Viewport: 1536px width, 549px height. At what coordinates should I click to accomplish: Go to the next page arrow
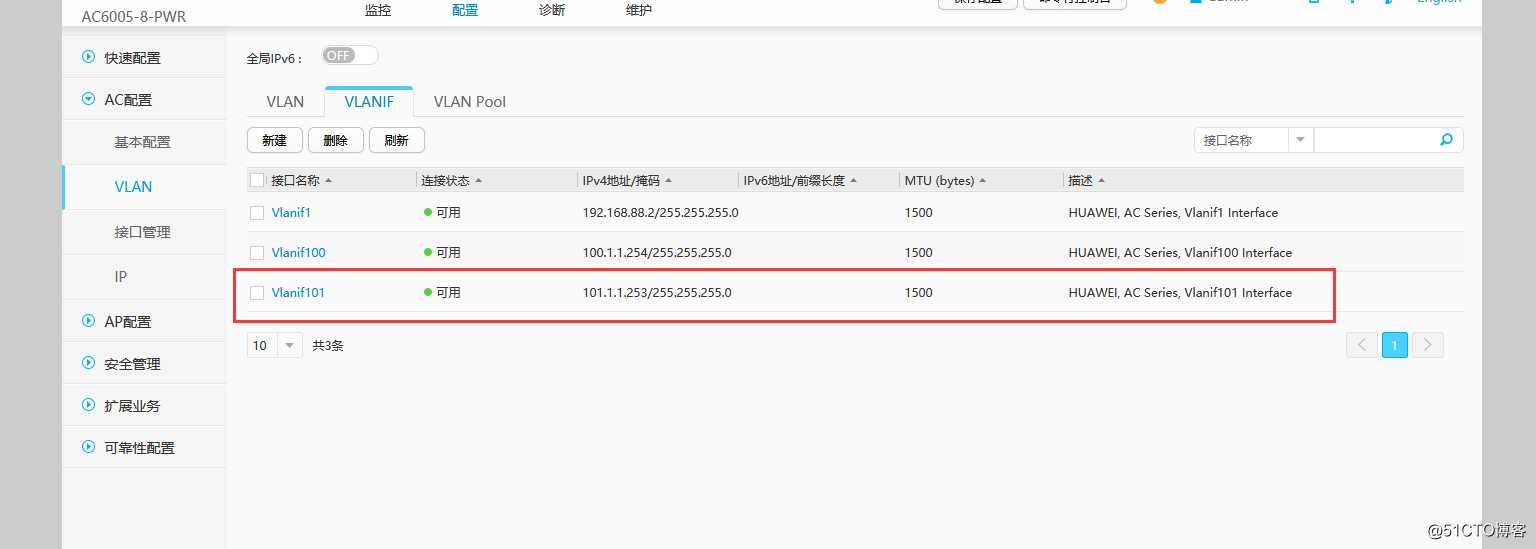[1428, 345]
